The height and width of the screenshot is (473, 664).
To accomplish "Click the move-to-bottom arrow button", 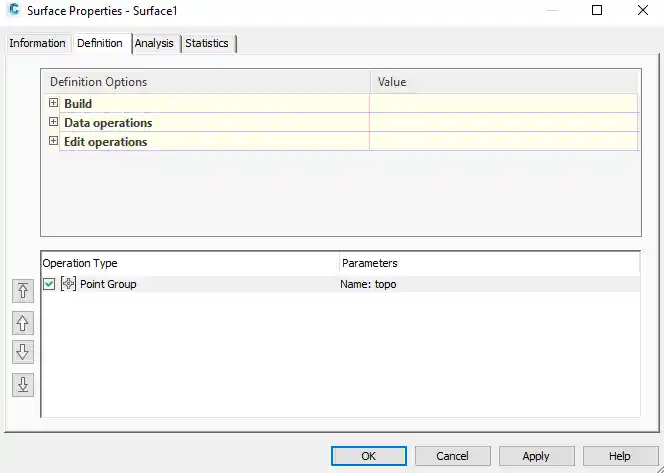I will 23,384.
